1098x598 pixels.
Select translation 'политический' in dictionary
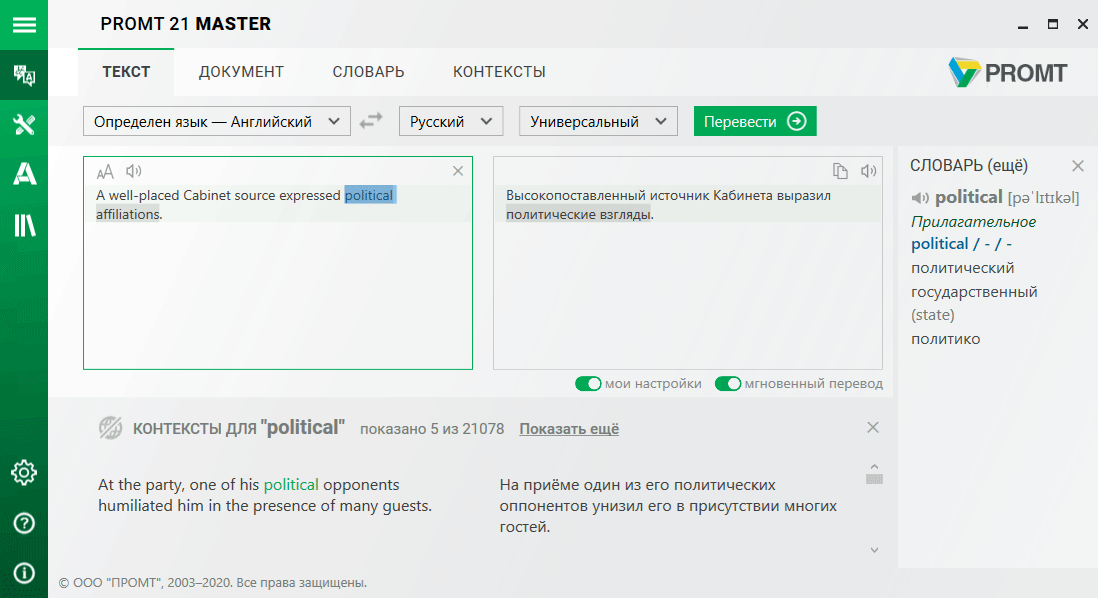point(962,268)
